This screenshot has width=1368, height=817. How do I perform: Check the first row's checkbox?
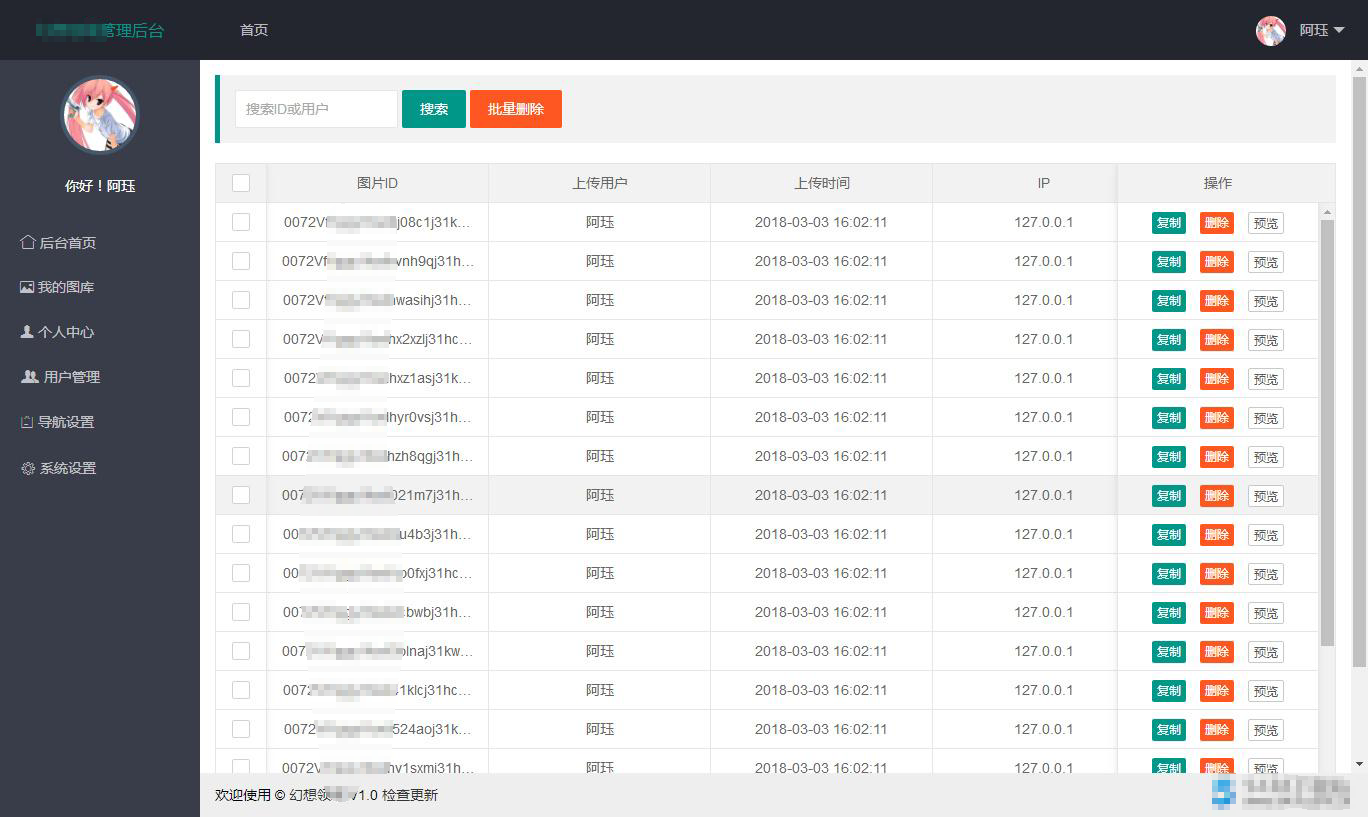pyautogui.click(x=241, y=222)
